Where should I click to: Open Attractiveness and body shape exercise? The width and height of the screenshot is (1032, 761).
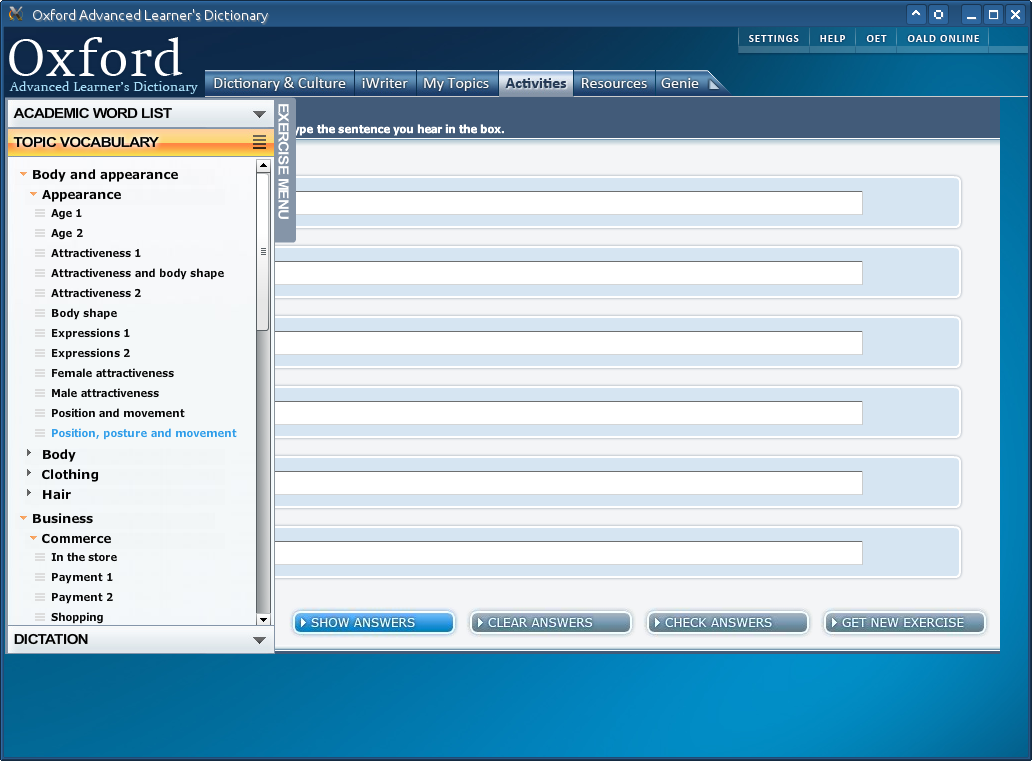coord(138,273)
